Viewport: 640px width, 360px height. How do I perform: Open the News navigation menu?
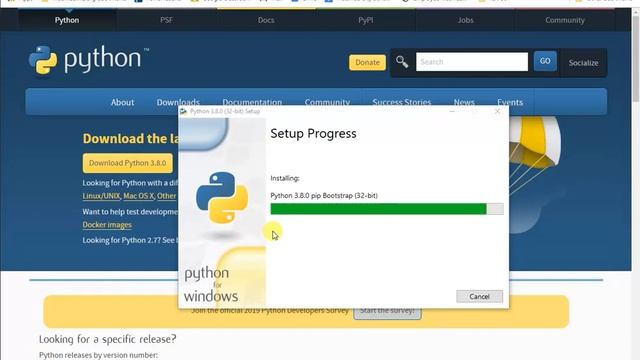464,102
